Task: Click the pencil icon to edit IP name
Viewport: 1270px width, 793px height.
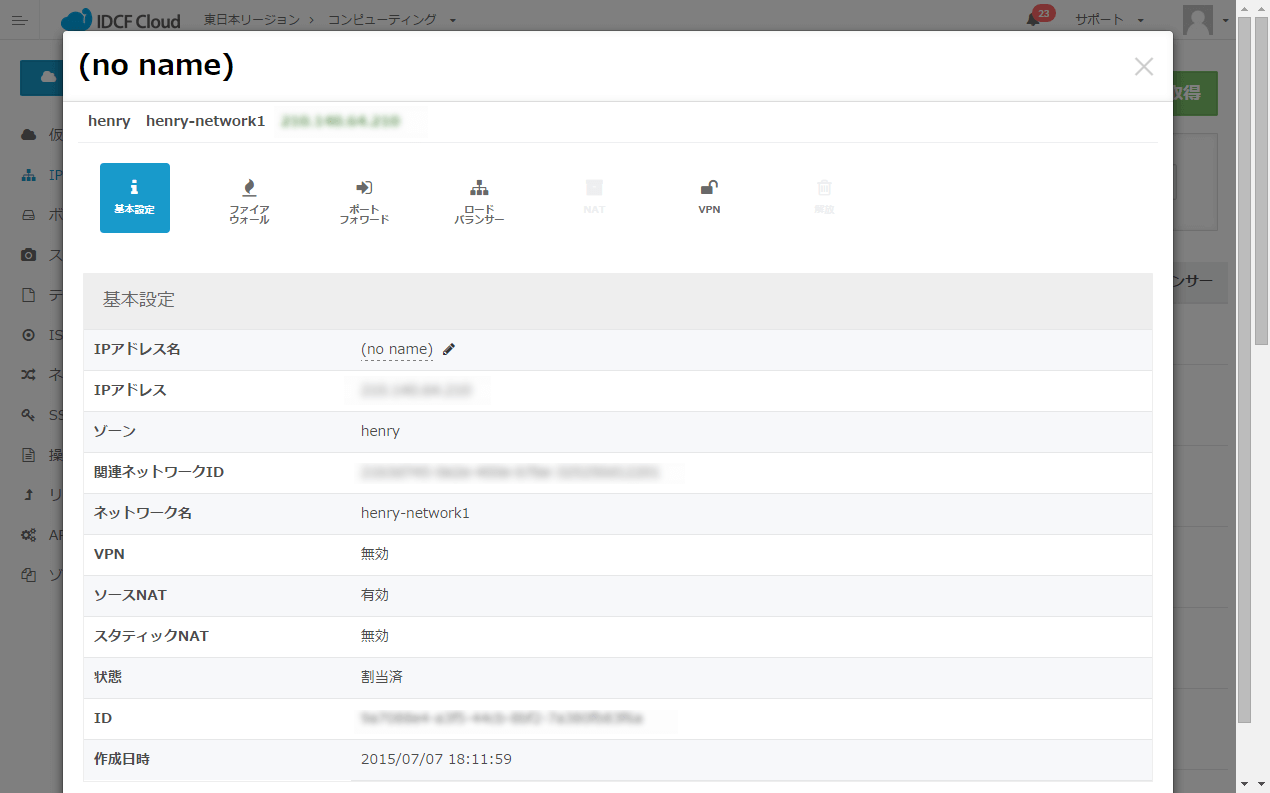Action: (x=449, y=349)
